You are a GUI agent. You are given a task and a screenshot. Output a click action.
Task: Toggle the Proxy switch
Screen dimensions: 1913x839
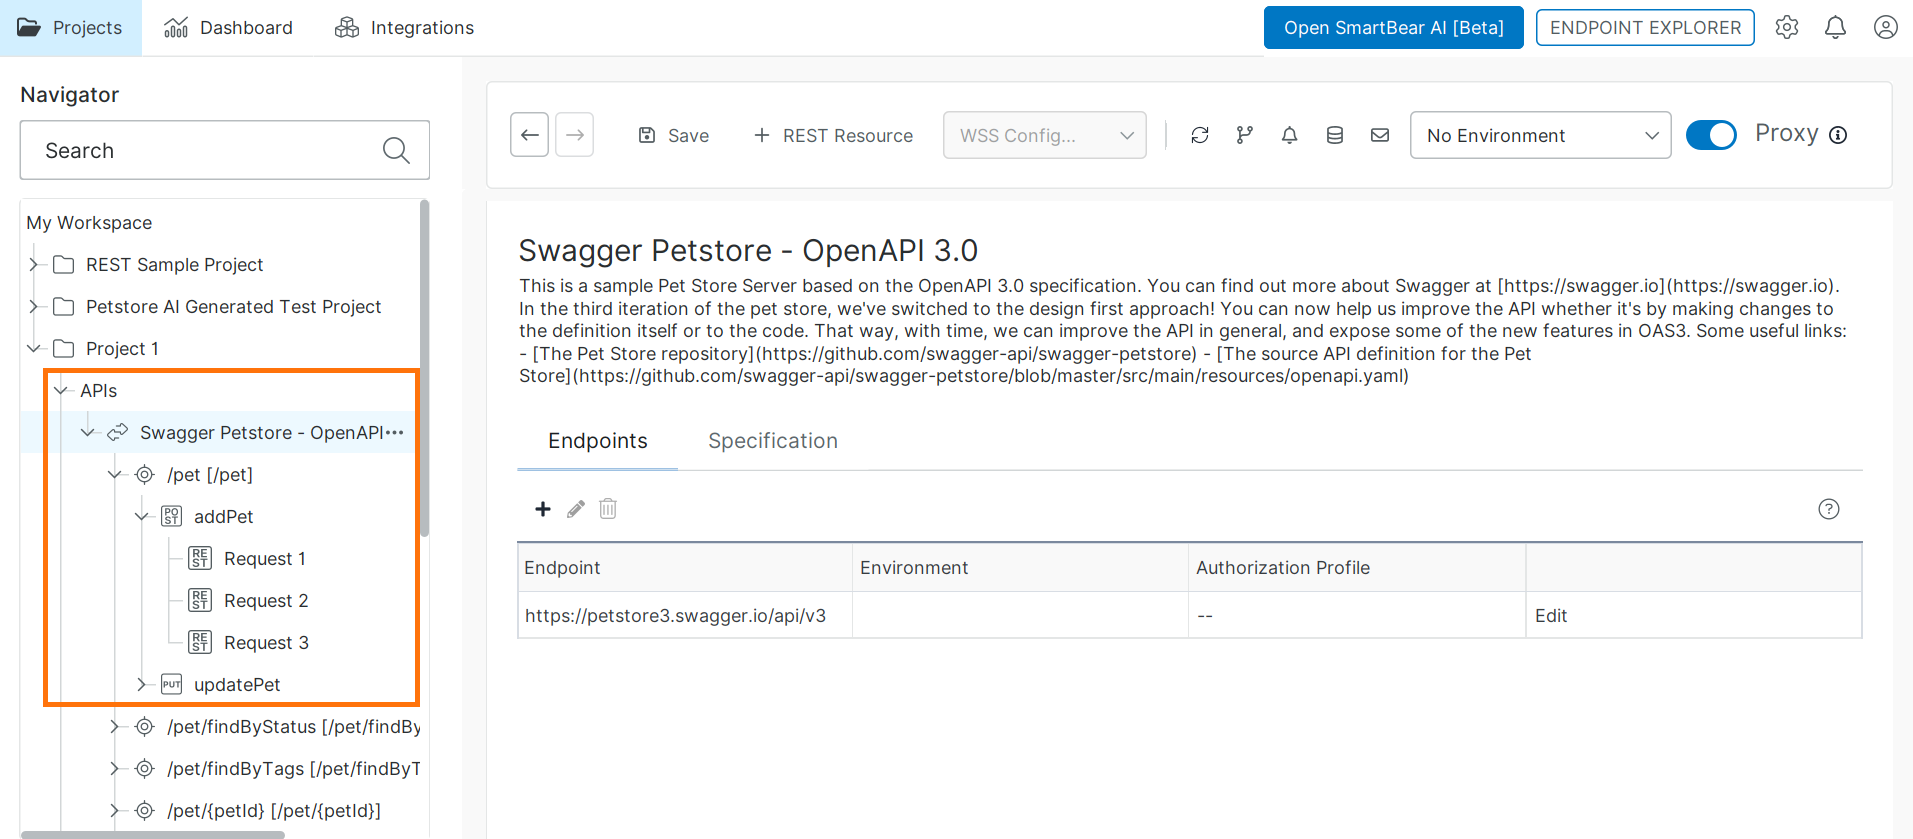tap(1711, 135)
